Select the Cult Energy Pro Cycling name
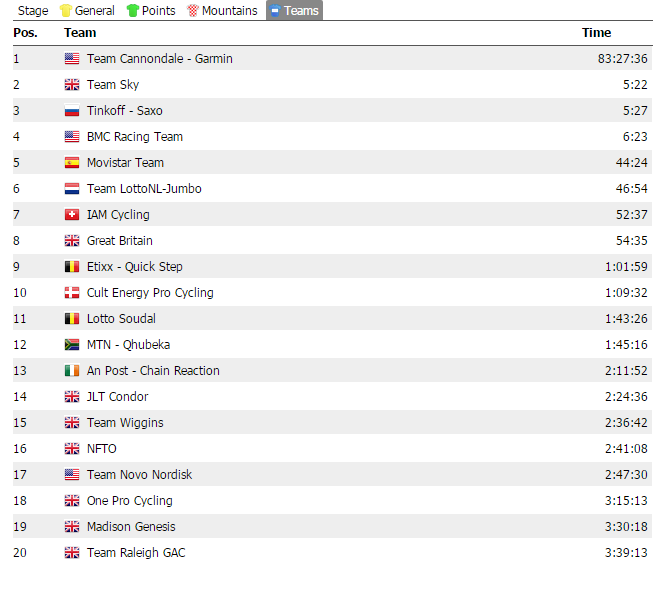 pos(150,293)
